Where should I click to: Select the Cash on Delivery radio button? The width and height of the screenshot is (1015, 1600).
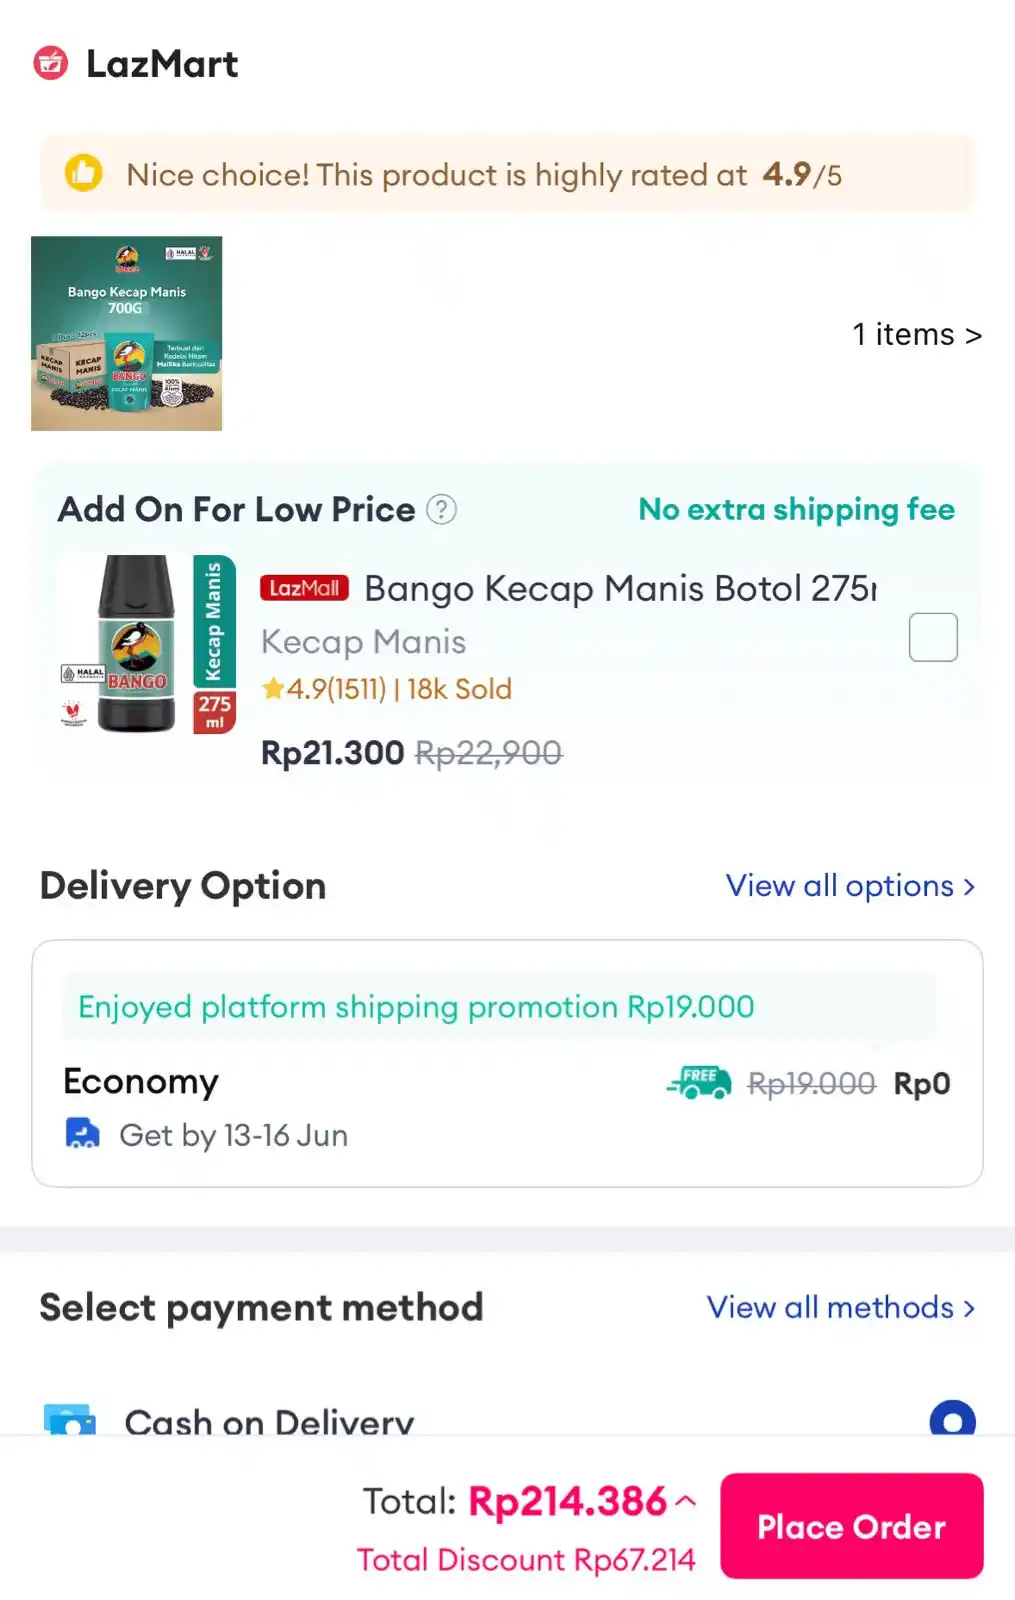pos(952,1419)
